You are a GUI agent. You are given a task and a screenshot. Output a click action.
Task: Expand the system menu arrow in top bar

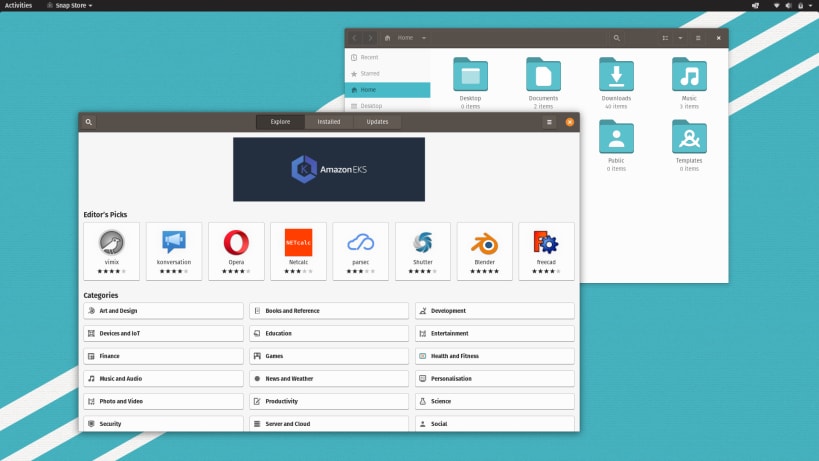point(810,5)
